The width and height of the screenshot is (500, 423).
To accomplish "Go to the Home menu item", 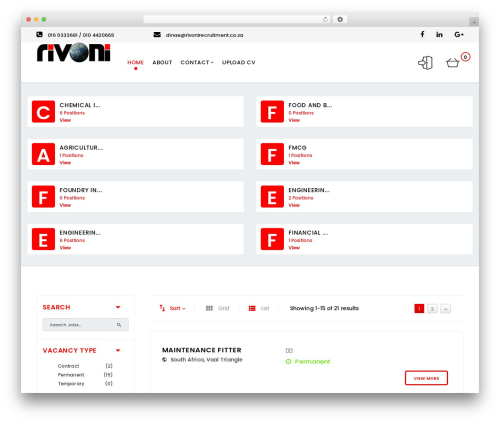I will (135, 62).
